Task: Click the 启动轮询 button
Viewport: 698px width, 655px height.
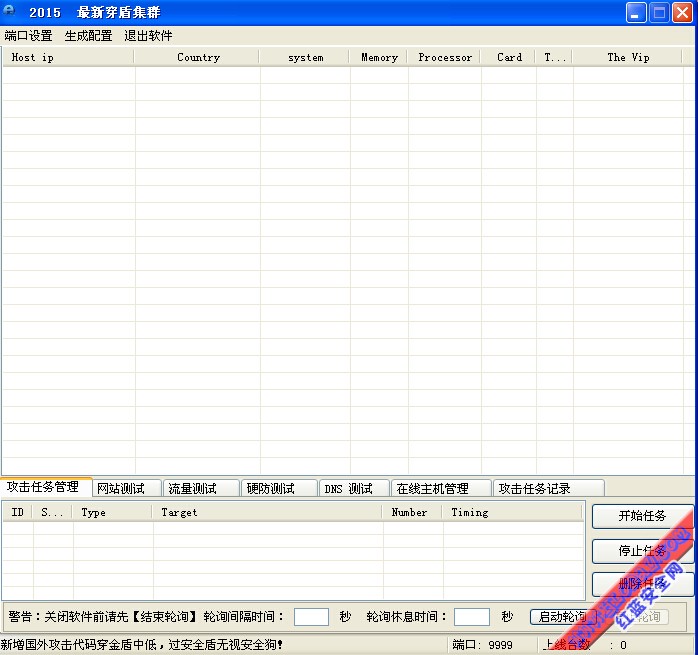Action: click(563, 617)
